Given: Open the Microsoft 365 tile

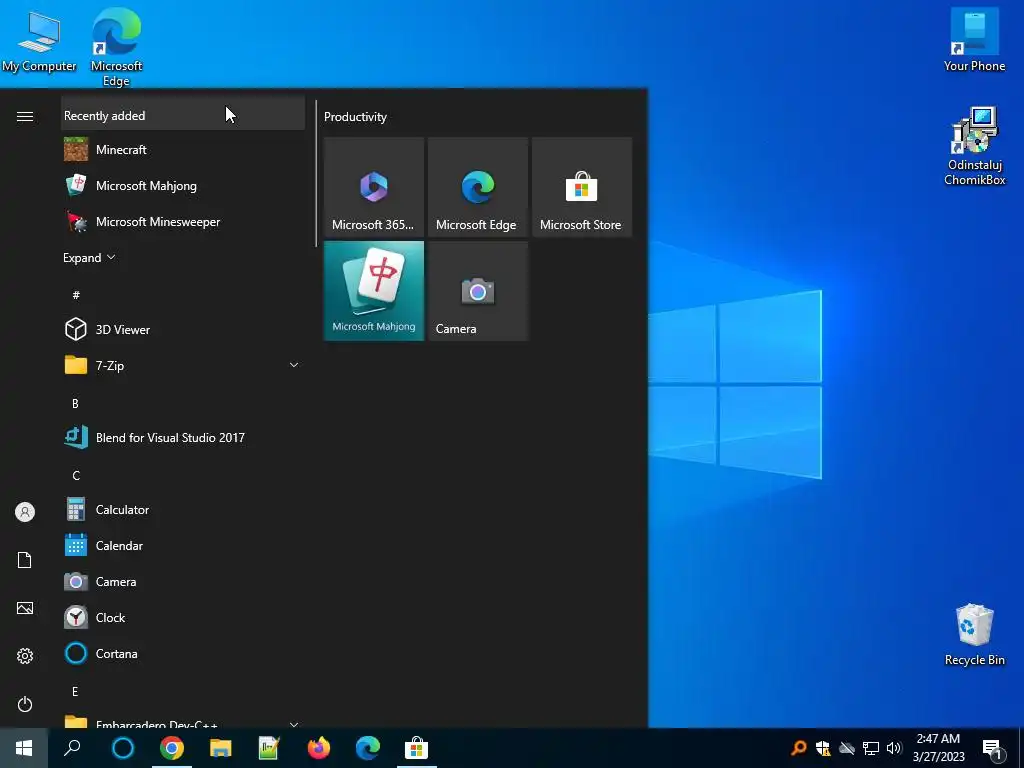Looking at the screenshot, I should [x=374, y=187].
